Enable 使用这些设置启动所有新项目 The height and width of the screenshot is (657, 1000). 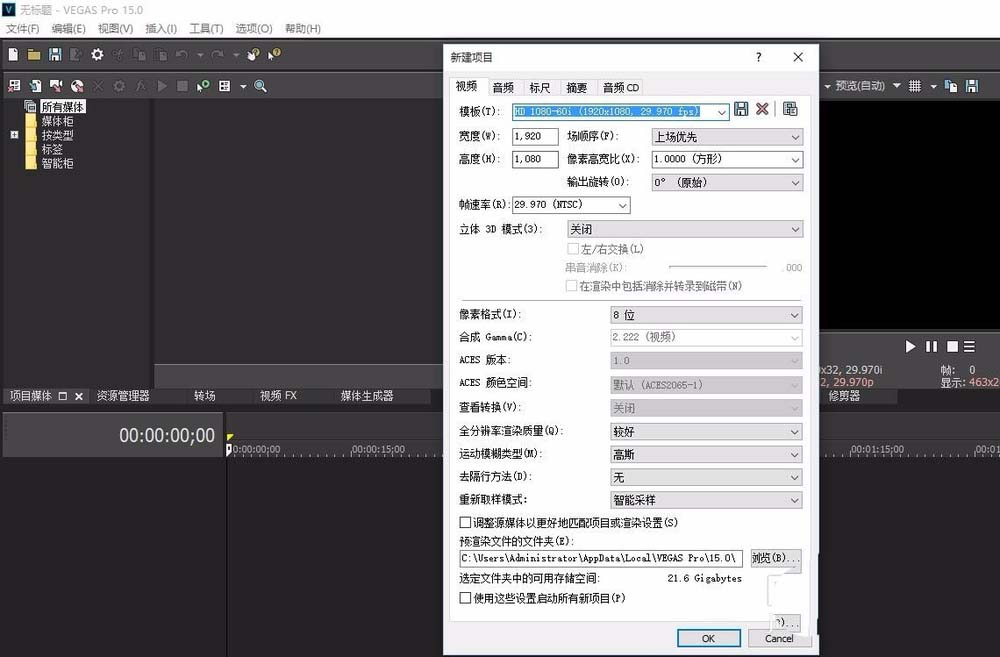pyautogui.click(x=466, y=598)
